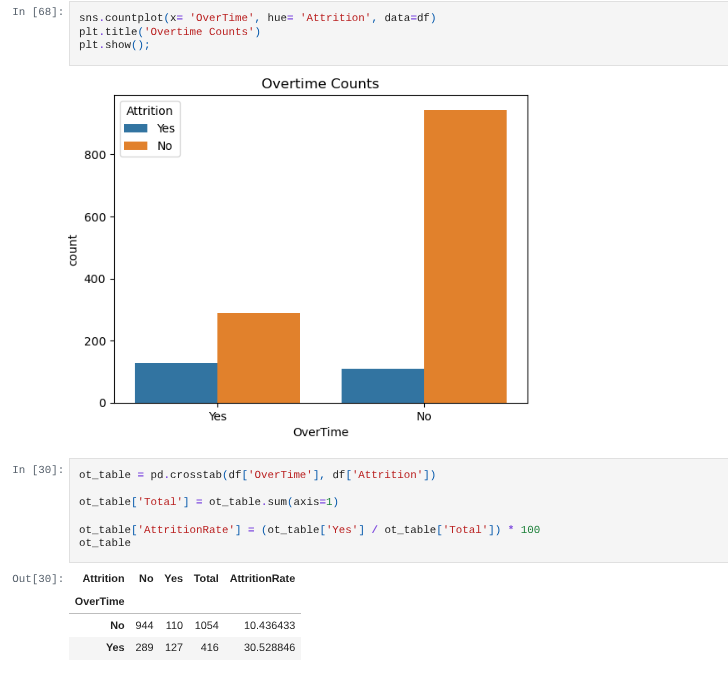Click the blue bar above OverTime Yes

(176, 383)
